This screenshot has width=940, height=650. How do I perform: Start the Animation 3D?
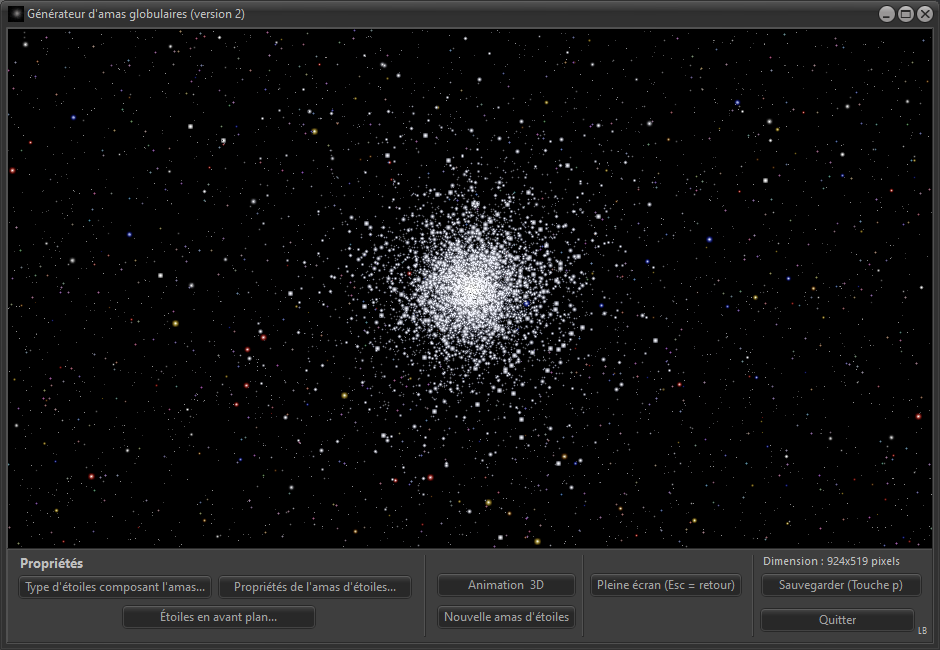[x=506, y=585]
